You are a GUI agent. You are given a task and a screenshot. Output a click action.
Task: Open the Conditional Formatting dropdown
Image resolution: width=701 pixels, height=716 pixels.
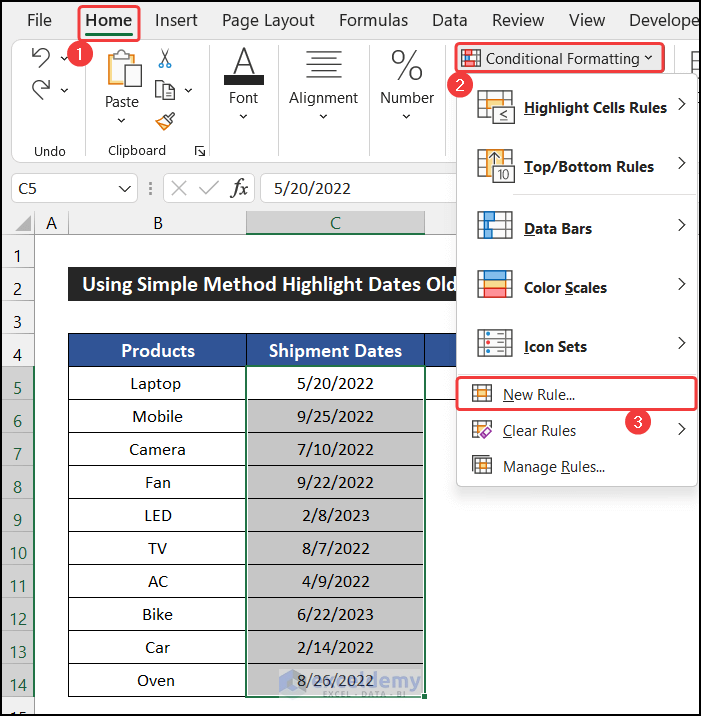point(560,58)
